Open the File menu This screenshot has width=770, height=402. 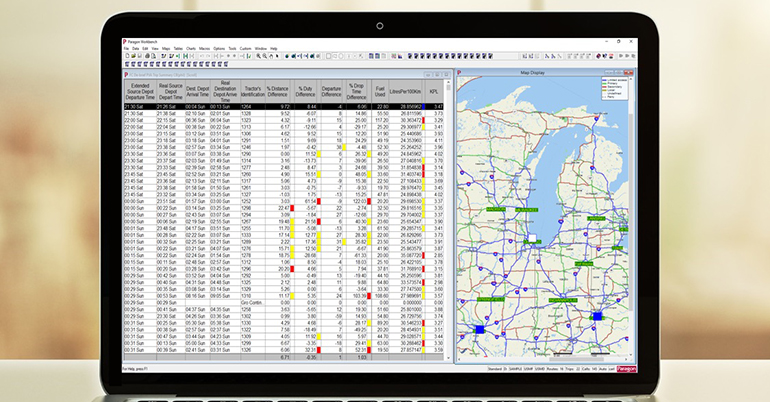126,47
